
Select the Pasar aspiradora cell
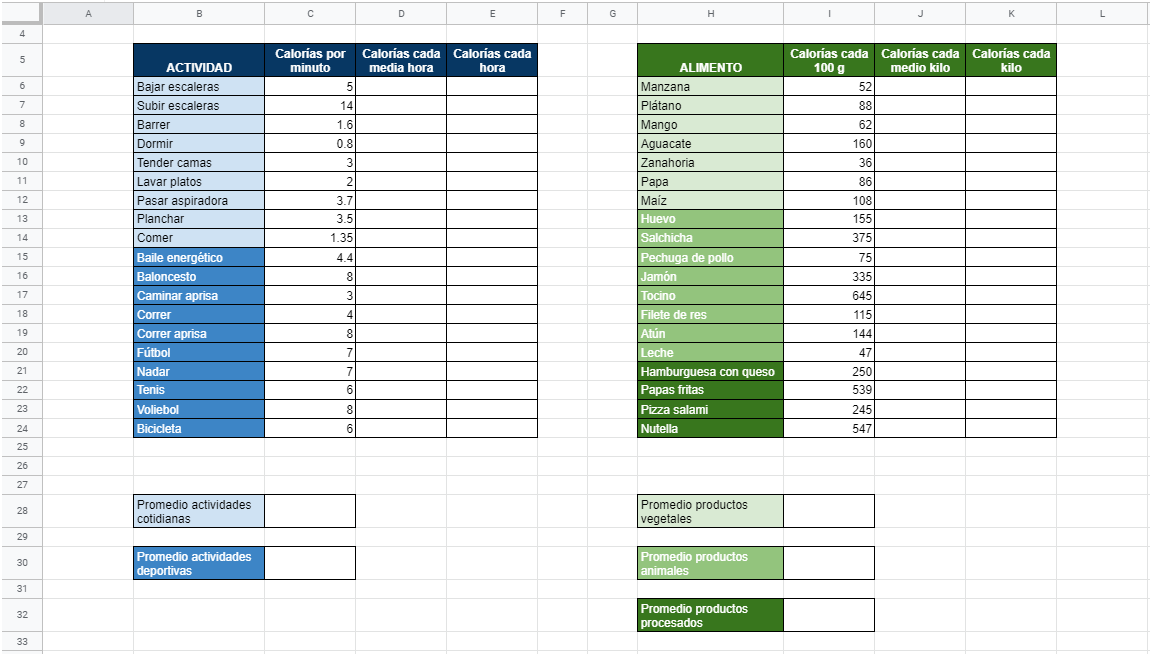coord(199,201)
